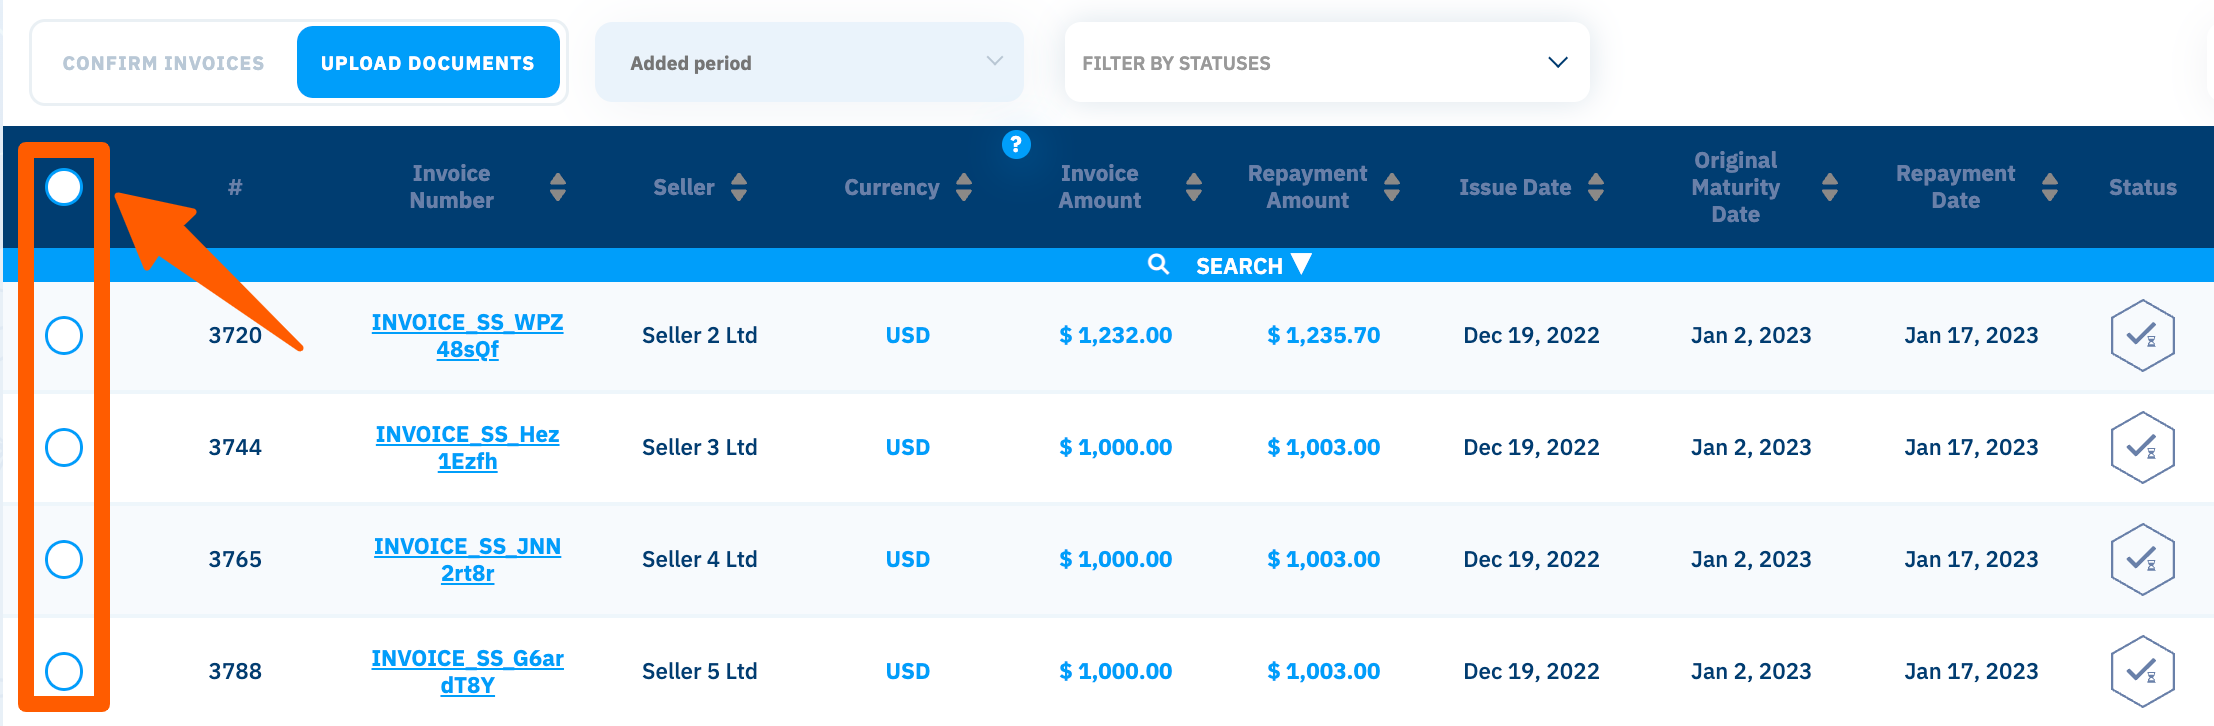Select invoice row 3720 checkbox
The image size is (2214, 726).
click(64, 335)
